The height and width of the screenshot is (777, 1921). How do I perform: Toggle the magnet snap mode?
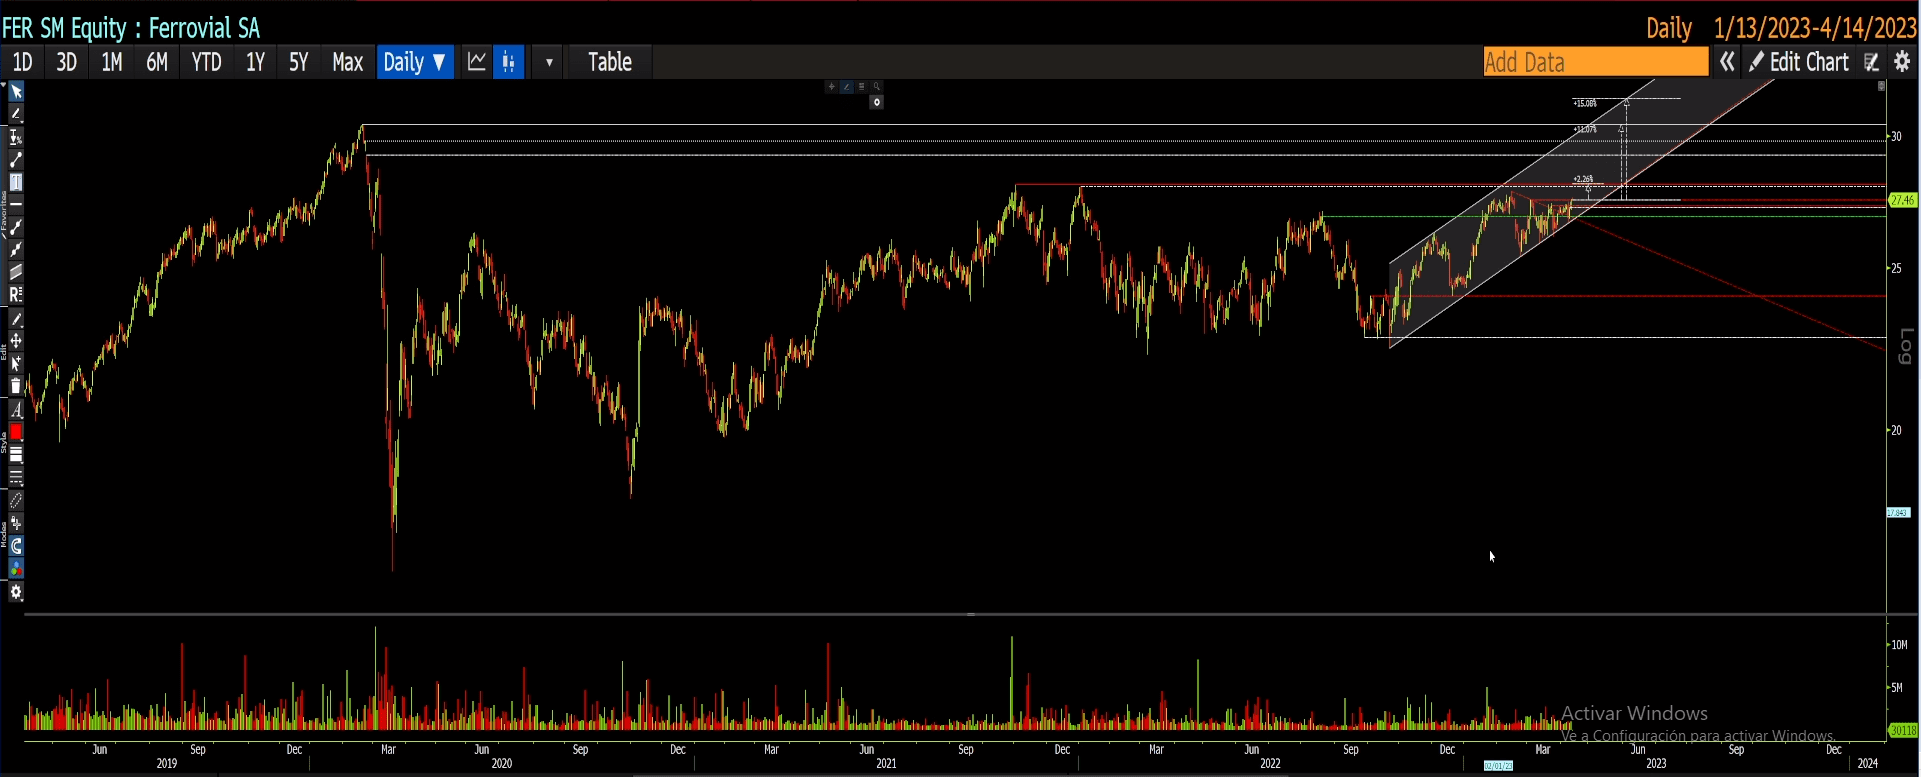(16, 546)
